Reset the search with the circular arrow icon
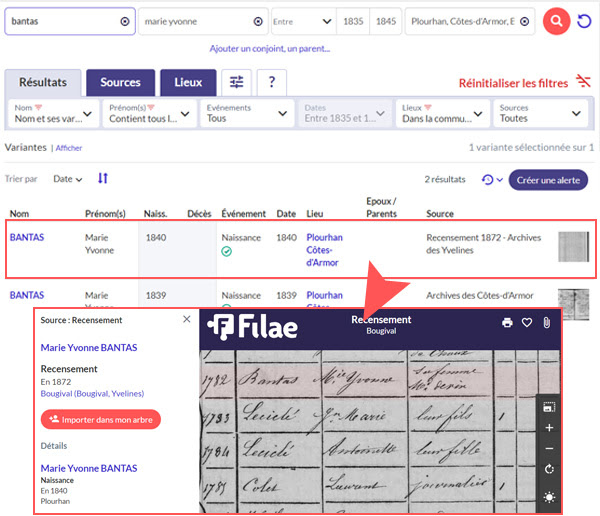 tap(585, 21)
